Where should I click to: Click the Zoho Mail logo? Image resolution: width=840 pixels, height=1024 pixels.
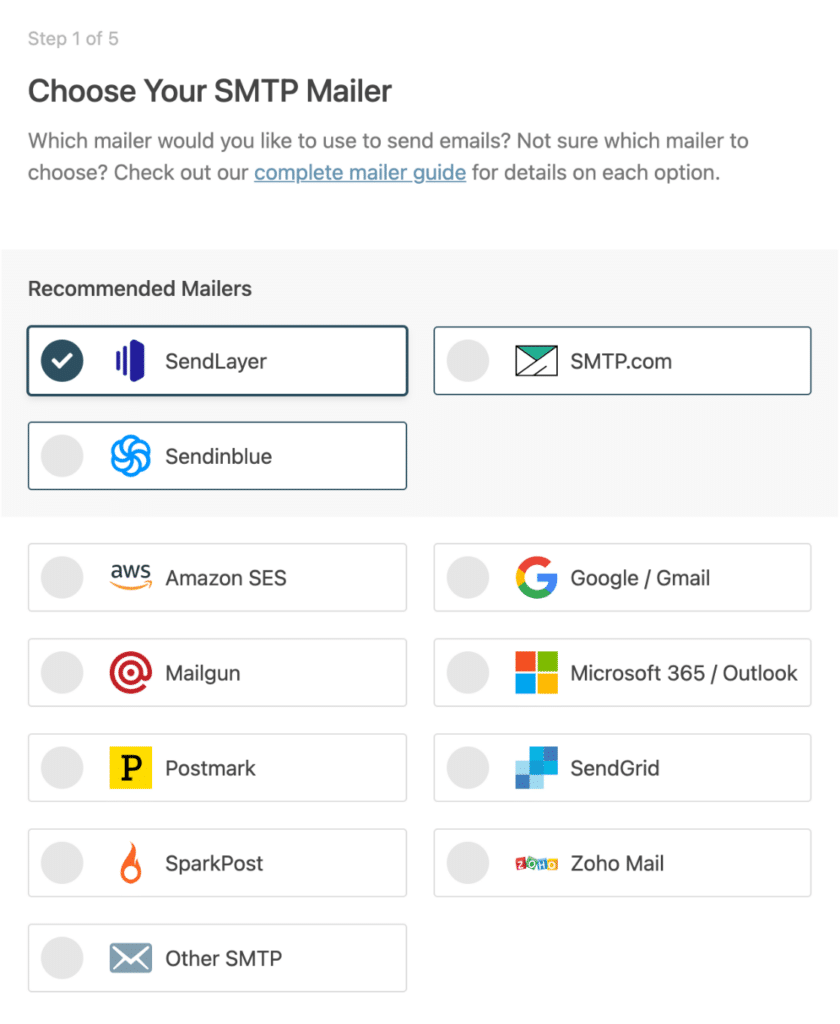coord(536,863)
